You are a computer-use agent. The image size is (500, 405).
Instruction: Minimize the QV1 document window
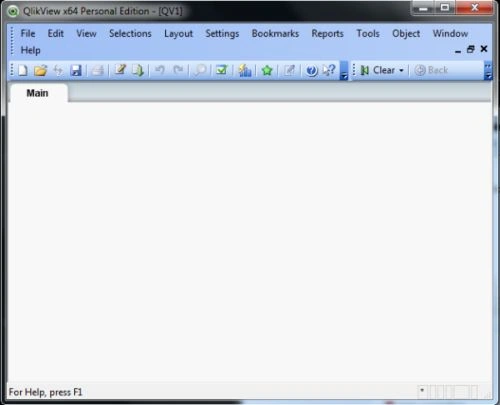pyautogui.click(x=458, y=51)
